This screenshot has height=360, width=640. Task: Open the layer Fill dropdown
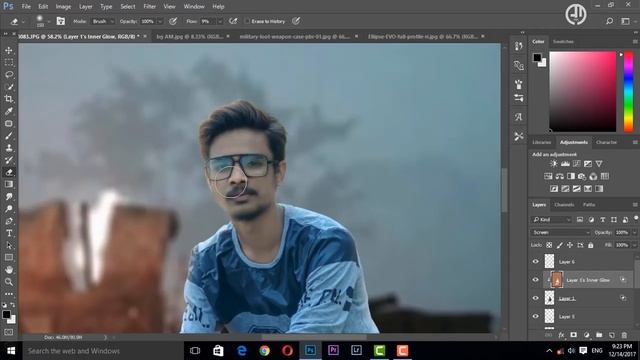point(634,245)
